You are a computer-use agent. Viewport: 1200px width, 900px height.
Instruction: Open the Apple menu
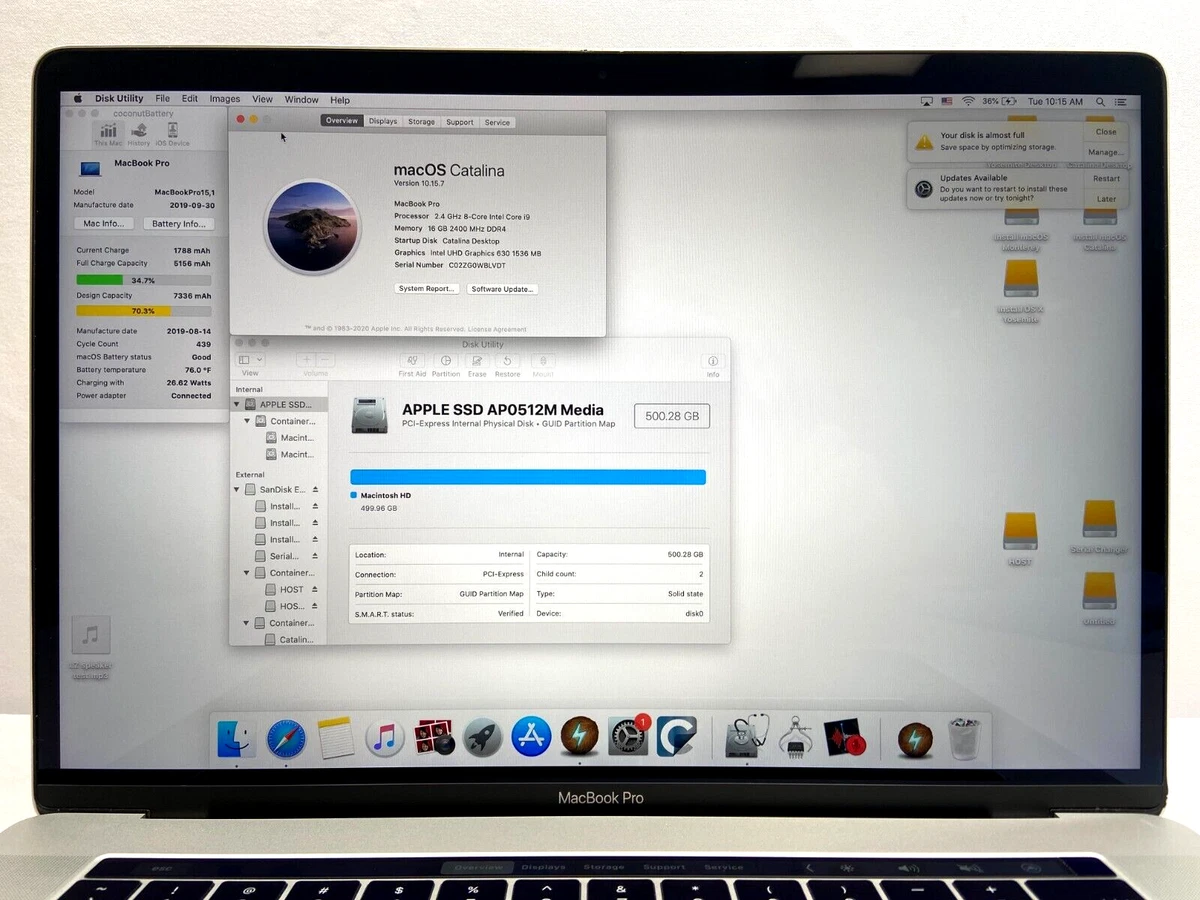[77, 99]
